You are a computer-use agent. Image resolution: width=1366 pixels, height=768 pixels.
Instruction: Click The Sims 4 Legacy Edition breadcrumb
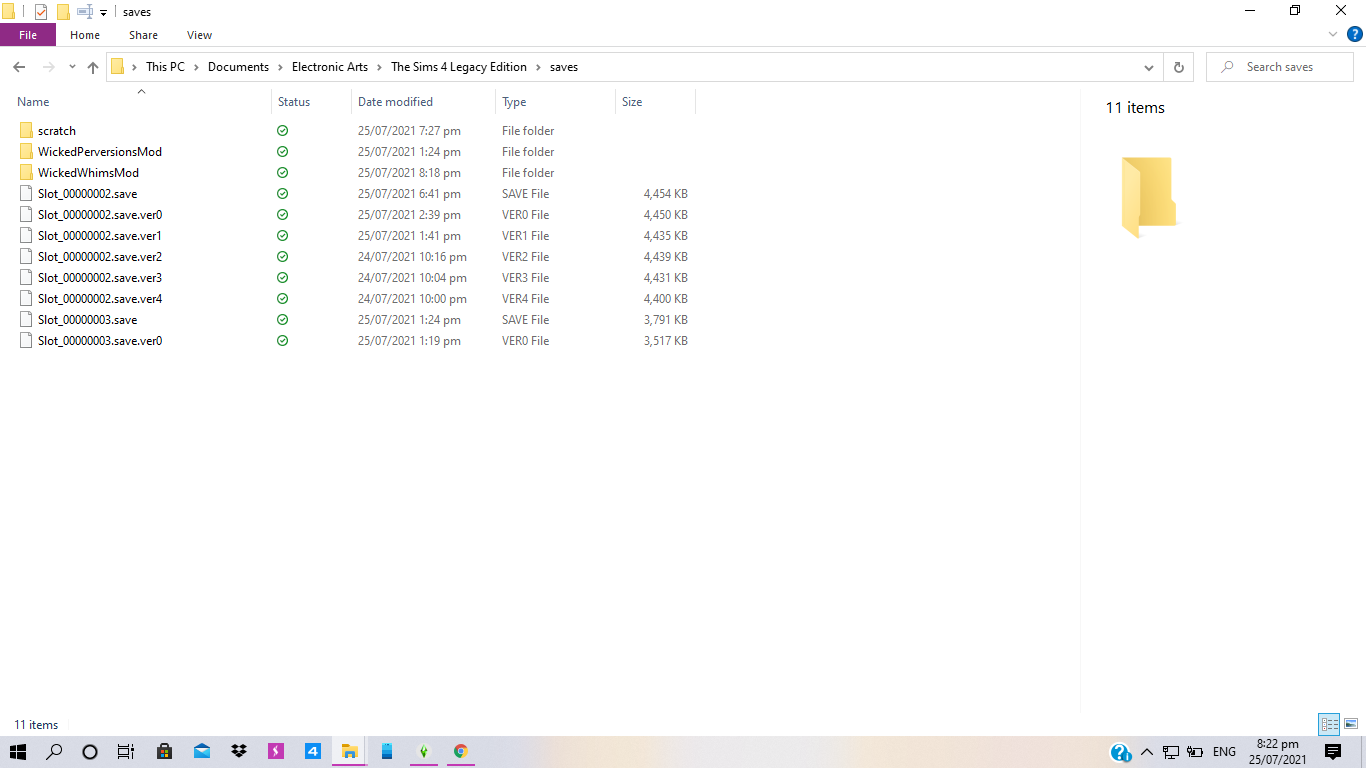coord(459,67)
